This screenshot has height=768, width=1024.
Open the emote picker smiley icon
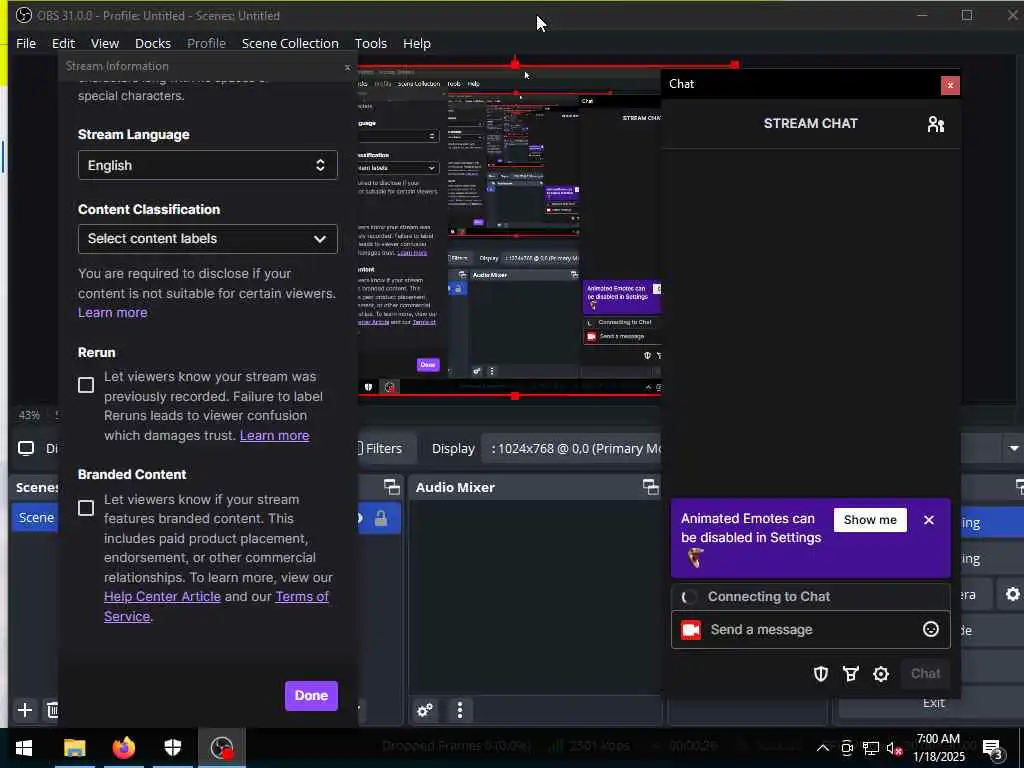pos(931,629)
